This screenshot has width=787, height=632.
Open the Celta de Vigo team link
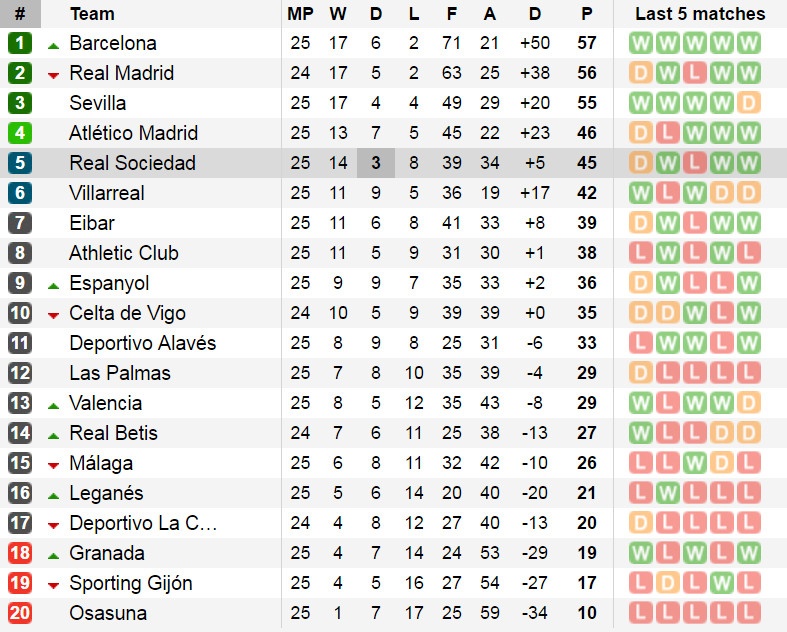coord(127,314)
